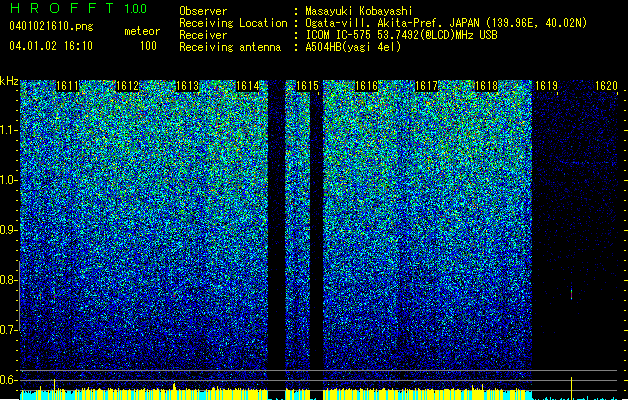Click the 1.0 kHz axis tick label
This screenshot has height=400, width=629.
tap(8, 180)
